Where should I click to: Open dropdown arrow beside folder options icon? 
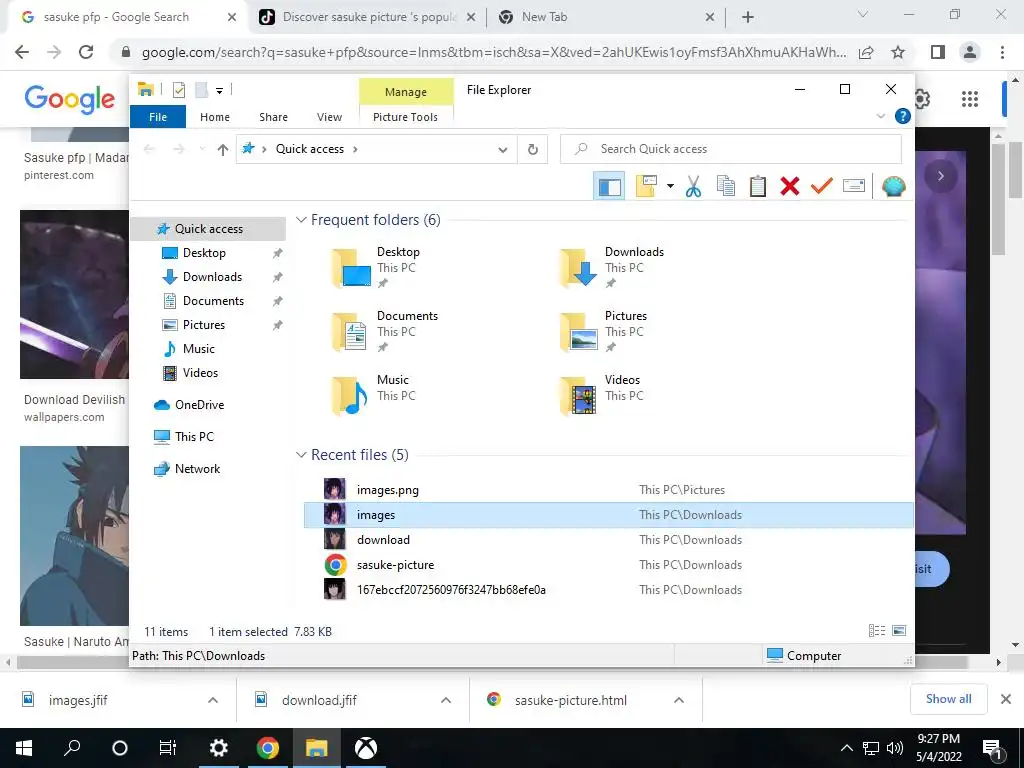coord(670,187)
